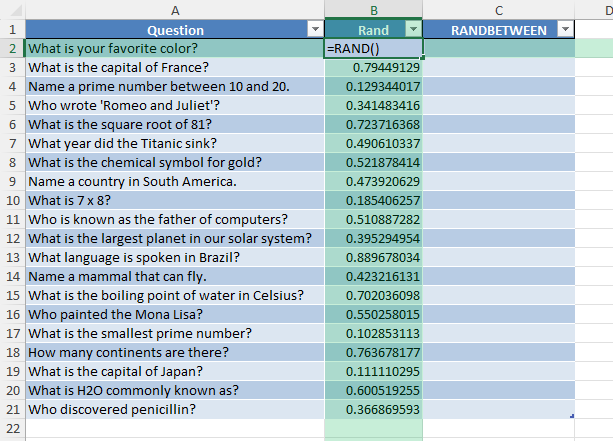Click the value 0.490610337
This screenshot has width=613, height=441.
(x=383, y=143)
